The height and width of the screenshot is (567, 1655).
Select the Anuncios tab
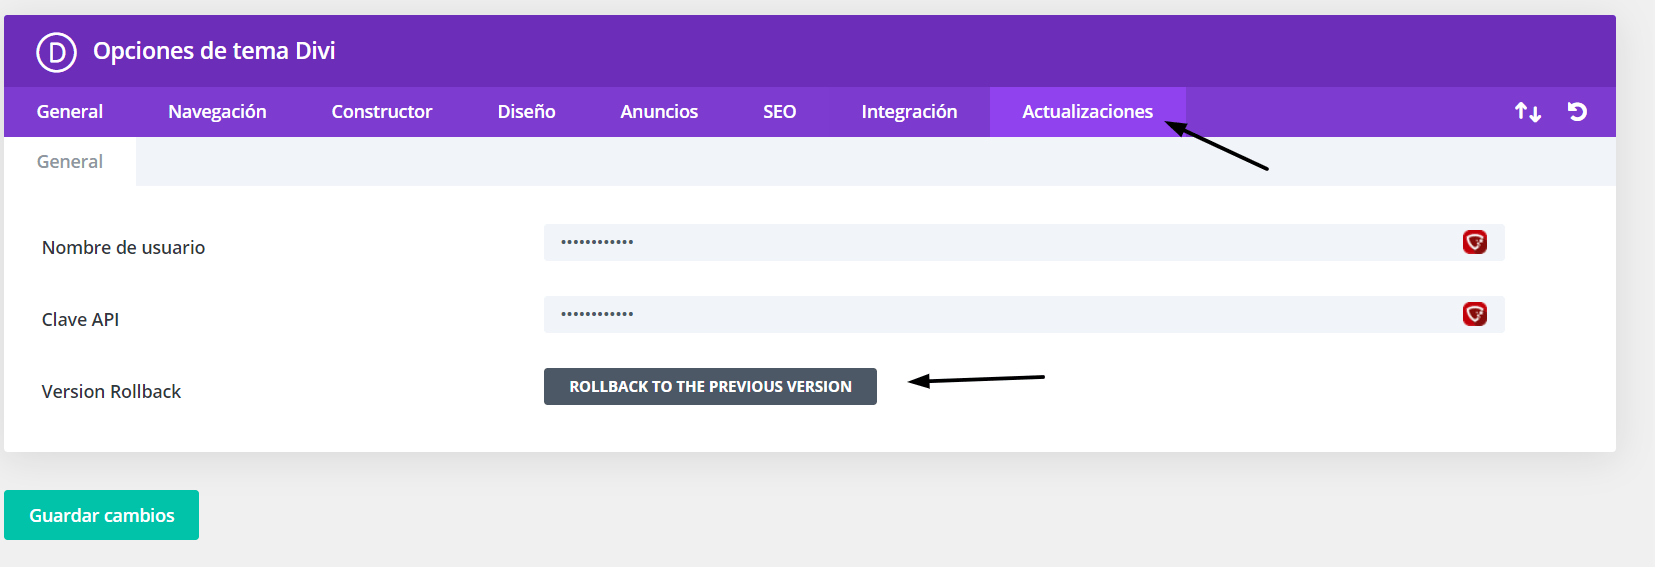(659, 112)
